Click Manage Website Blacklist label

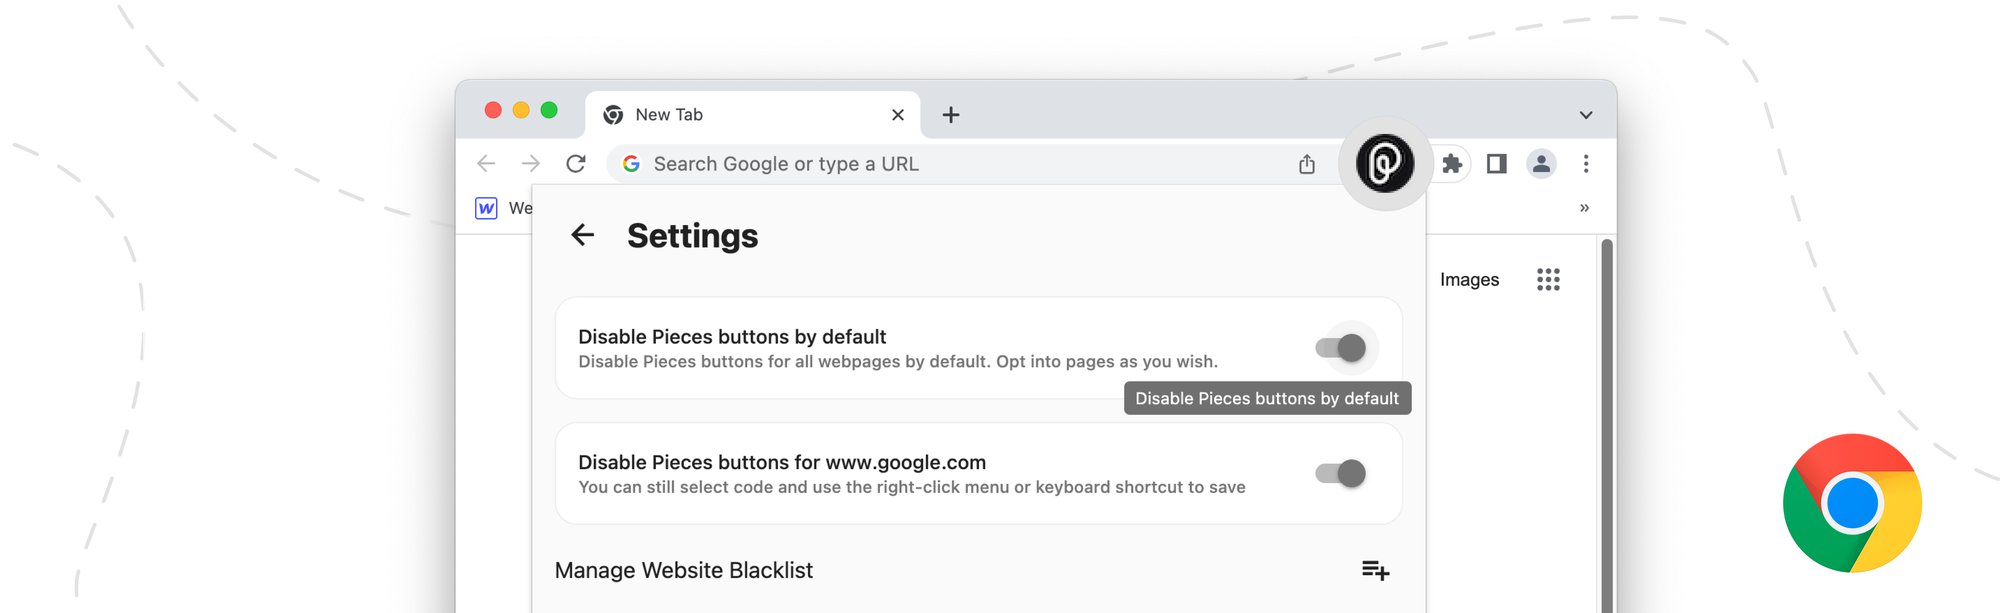[683, 570]
